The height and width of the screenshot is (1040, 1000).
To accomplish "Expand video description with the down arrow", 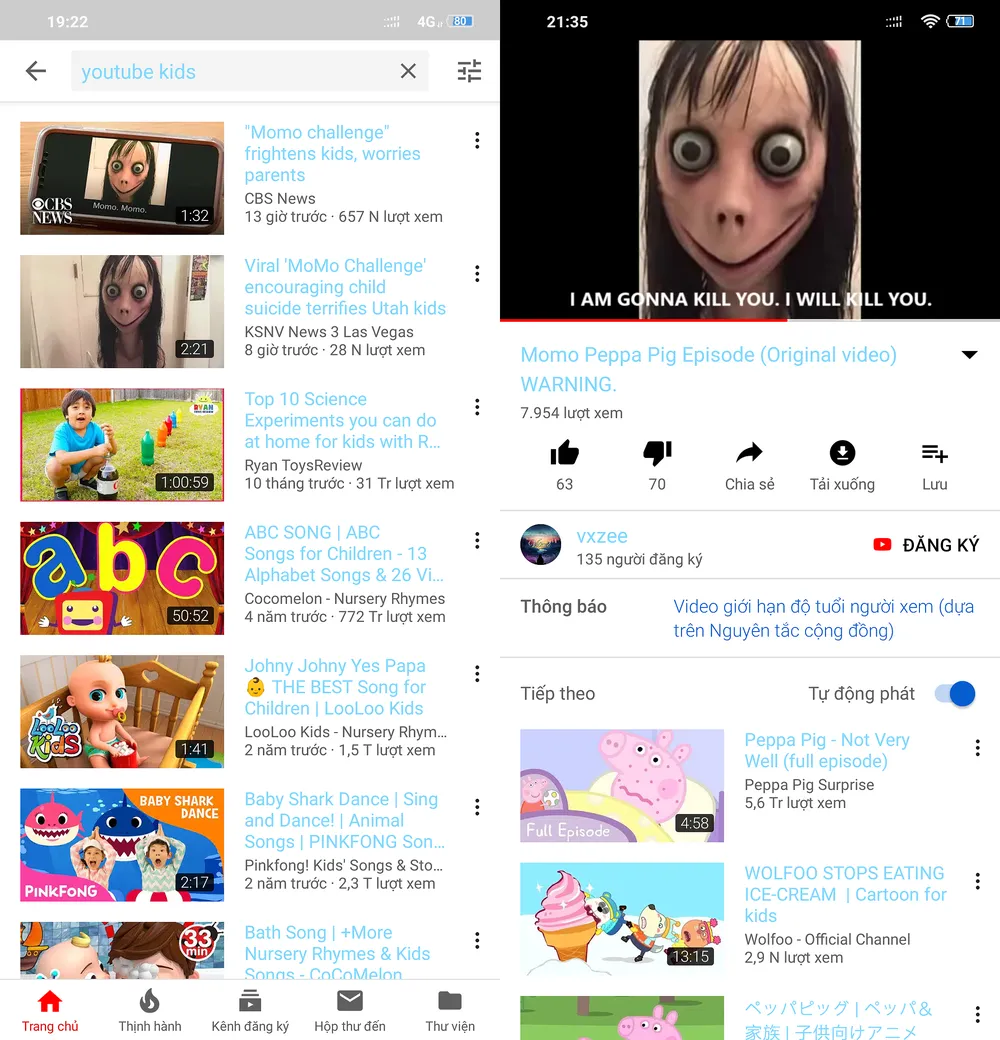I will coord(969,355).
